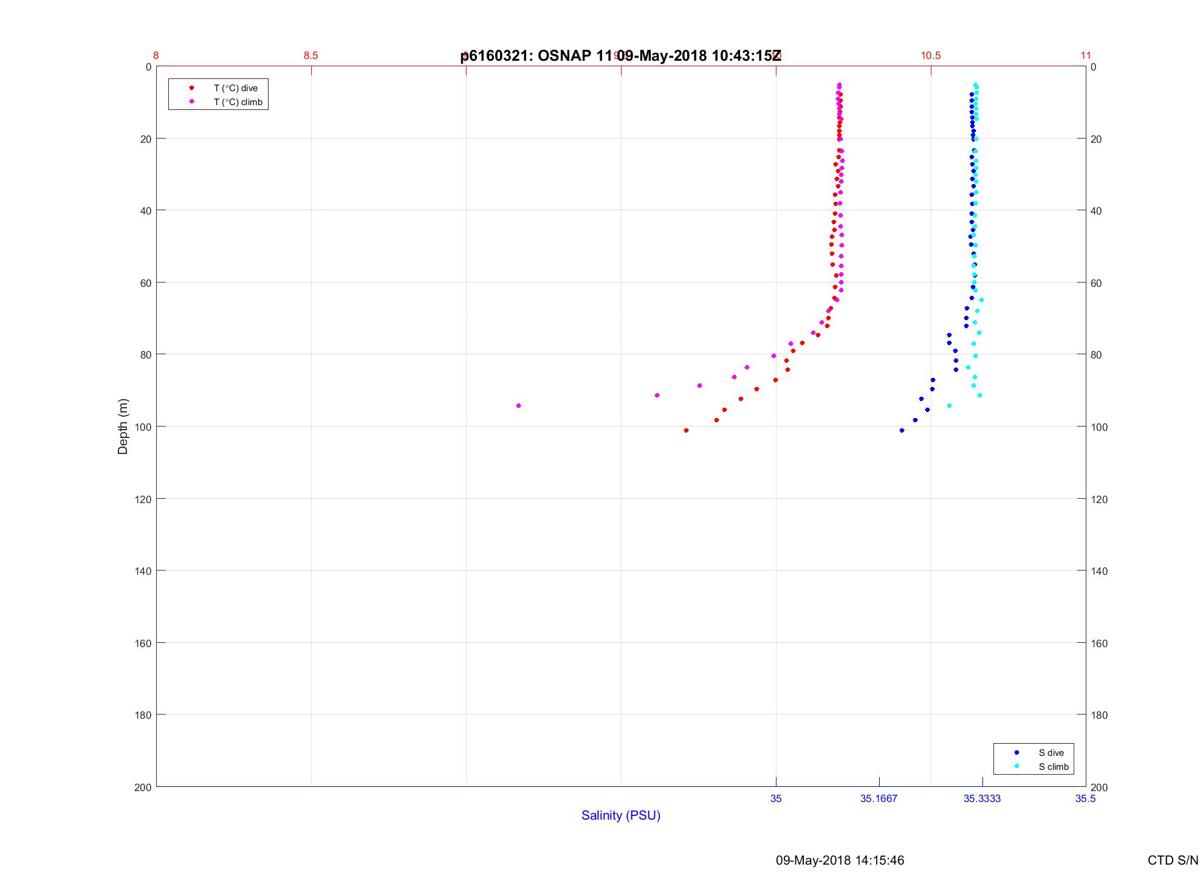Click the '09-May-2018 14:15:46' timestamp
Image resolution: width=1200 pixels, height=885 pixels.
840,860
